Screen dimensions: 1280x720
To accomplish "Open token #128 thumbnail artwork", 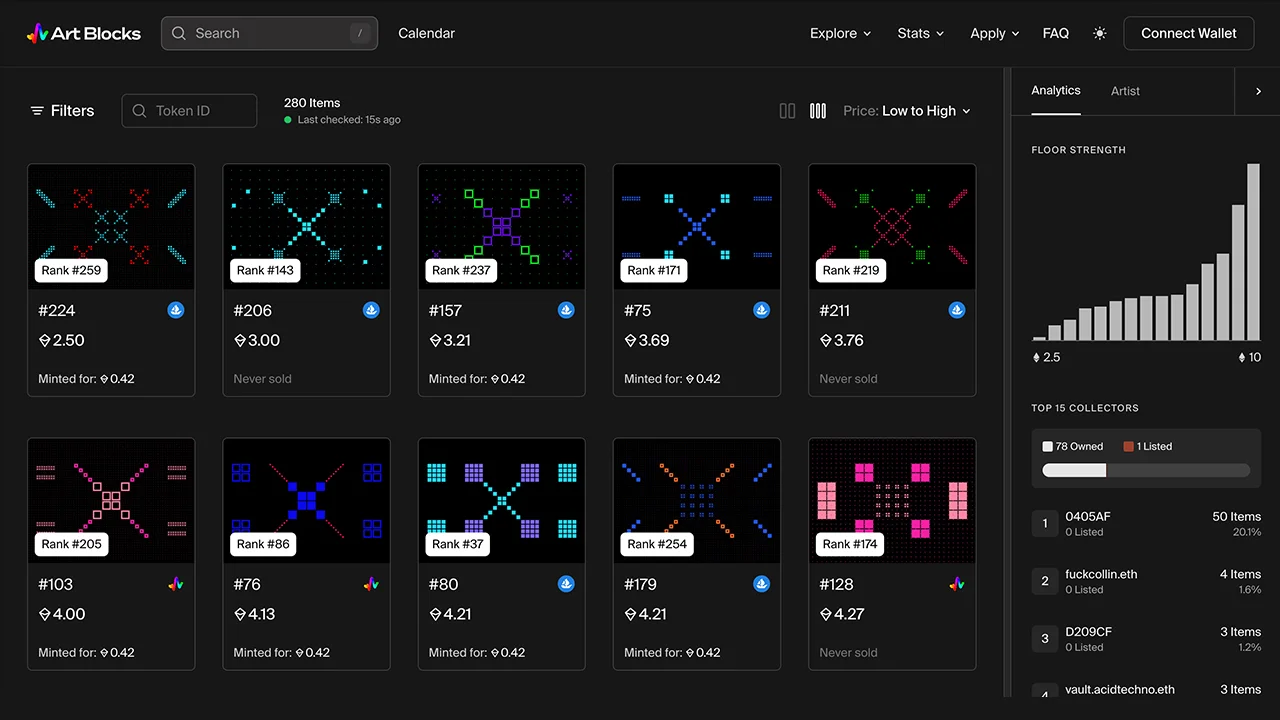I will coord(892,500).
